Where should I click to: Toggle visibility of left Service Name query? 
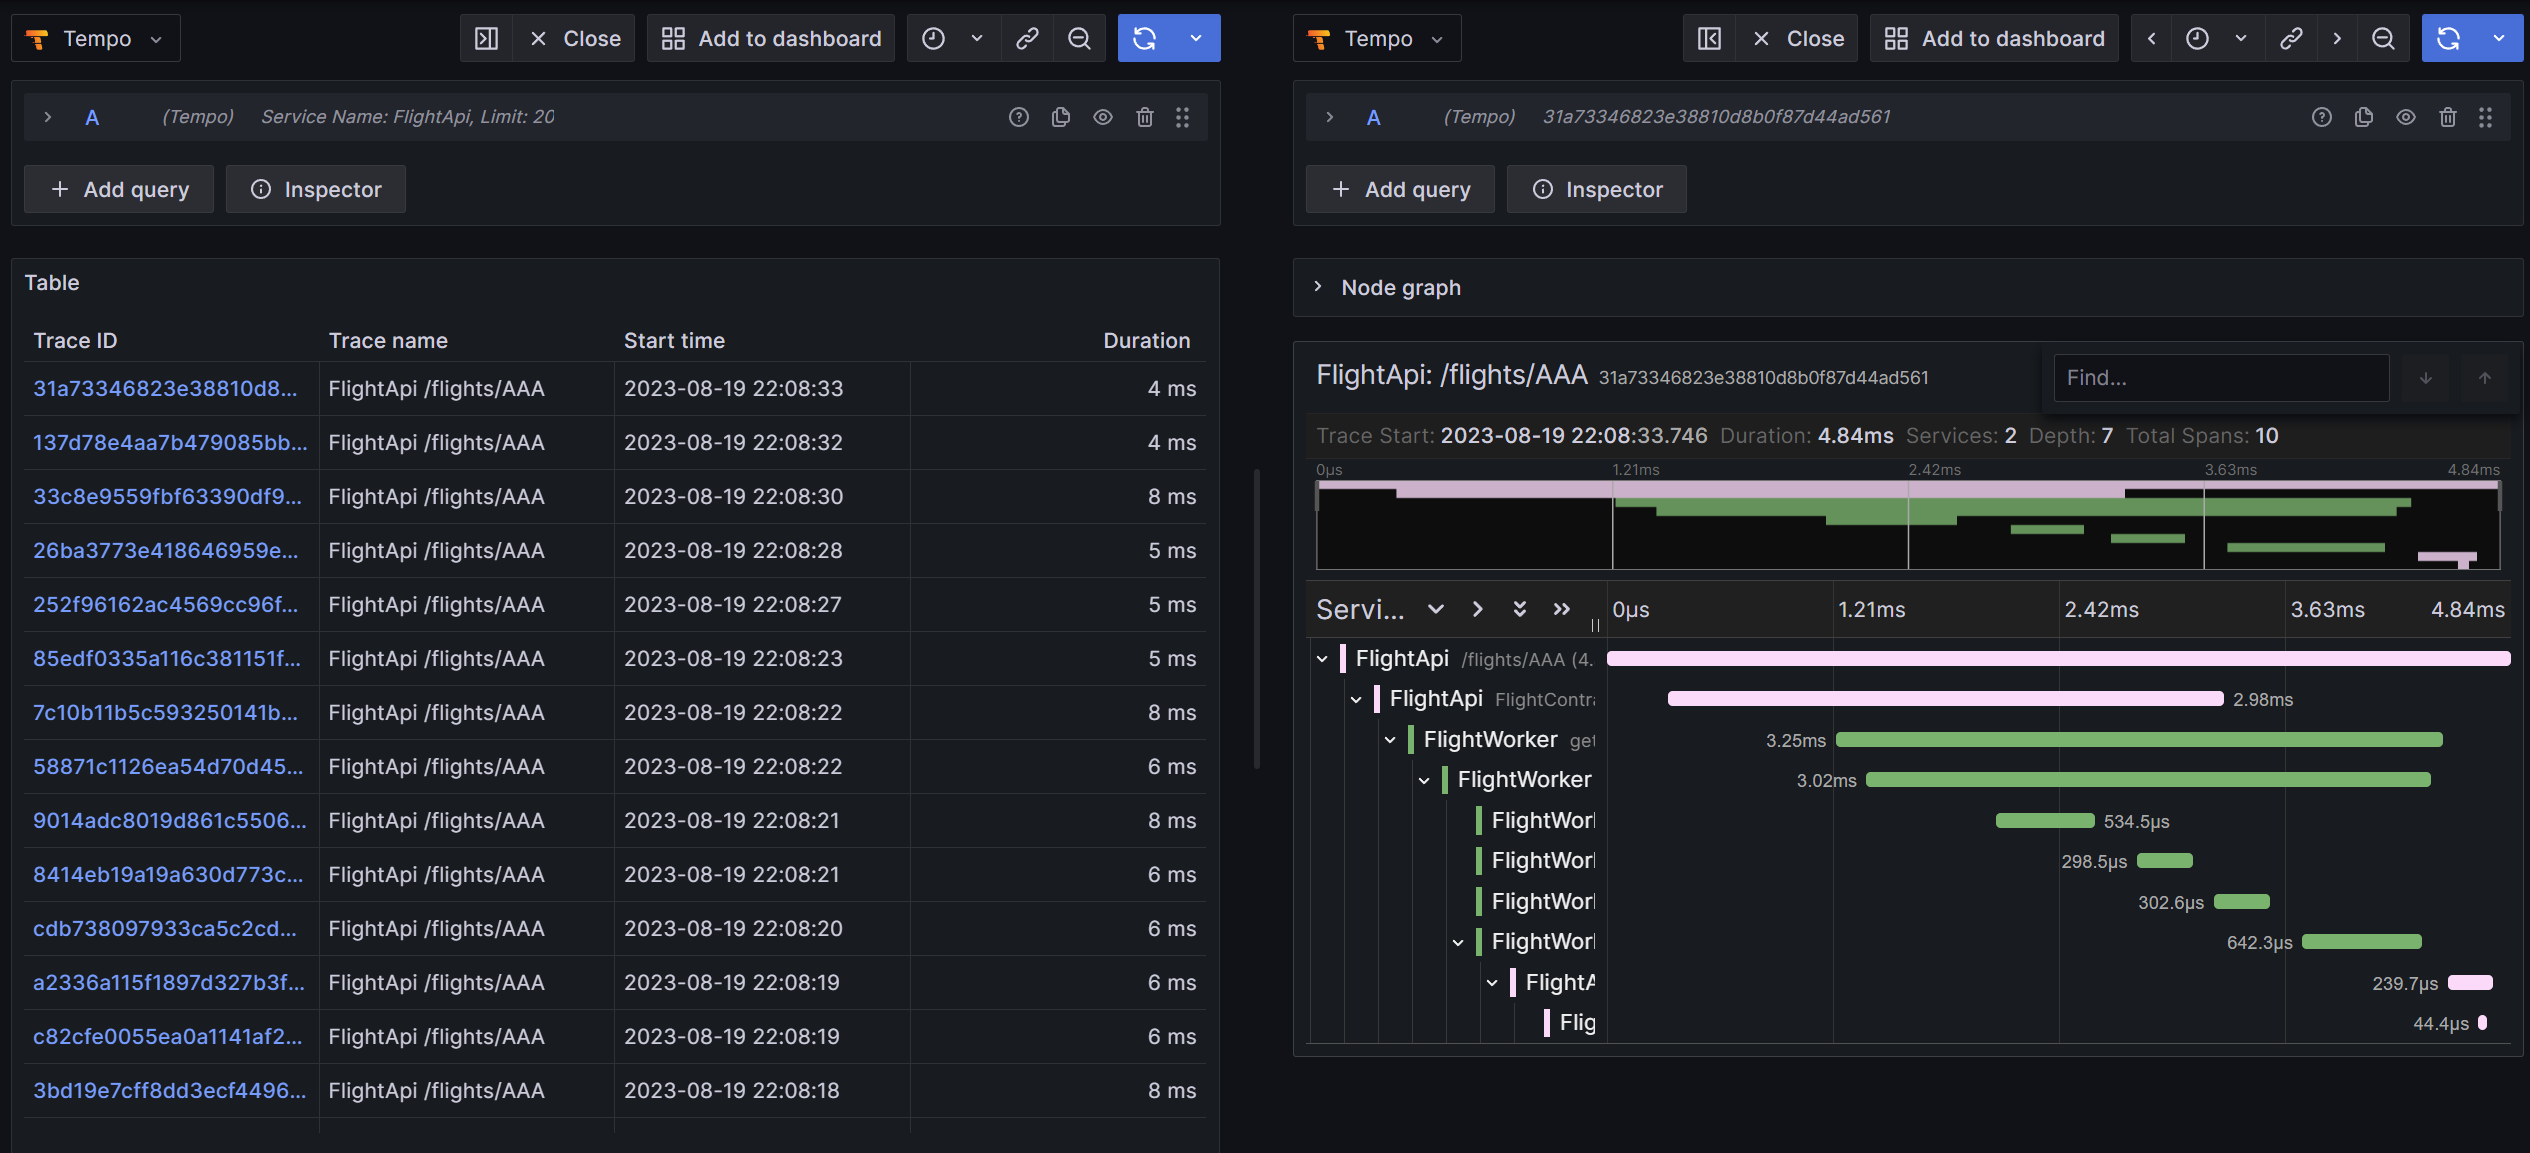click(1102, 117)
